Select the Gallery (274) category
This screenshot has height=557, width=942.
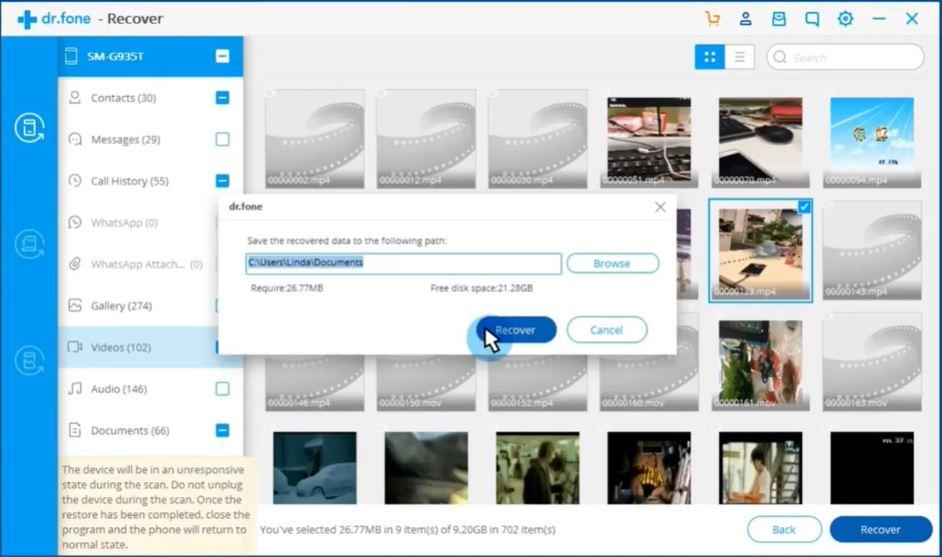pyautogui.click(x=139, y=305)
